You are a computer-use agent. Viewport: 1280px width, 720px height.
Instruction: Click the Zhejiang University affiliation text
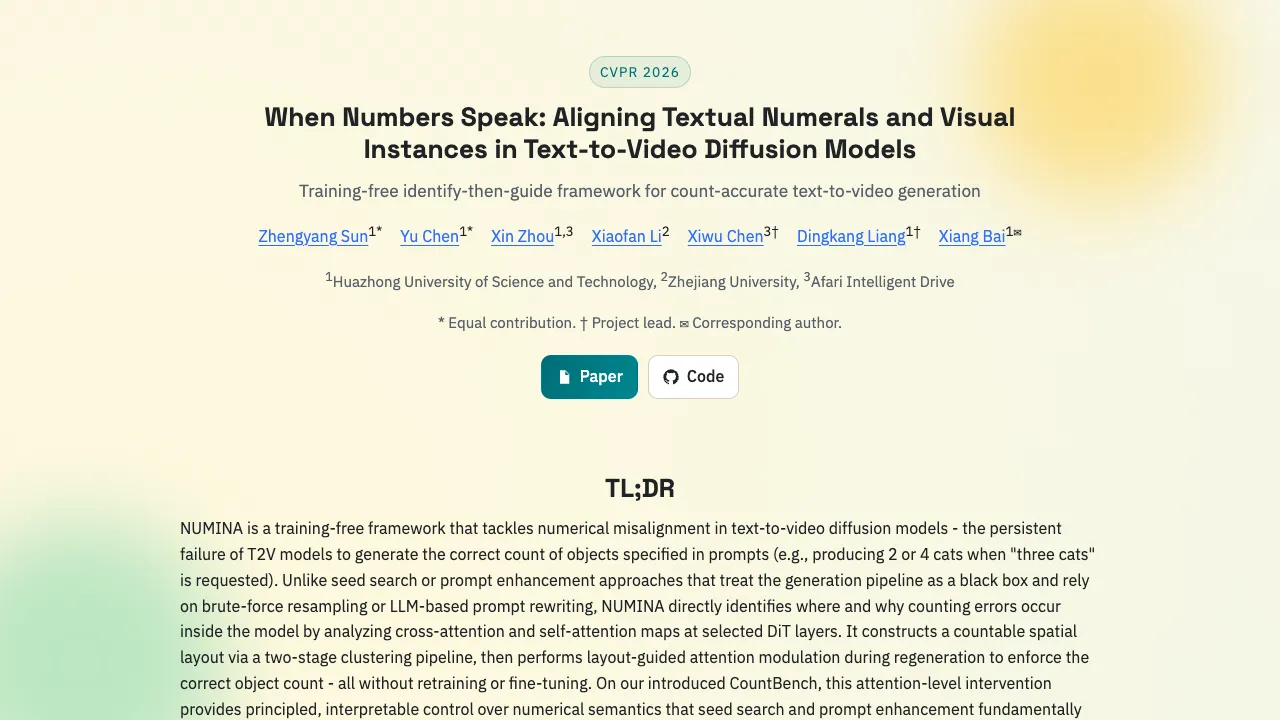click(x=730, y=282)
